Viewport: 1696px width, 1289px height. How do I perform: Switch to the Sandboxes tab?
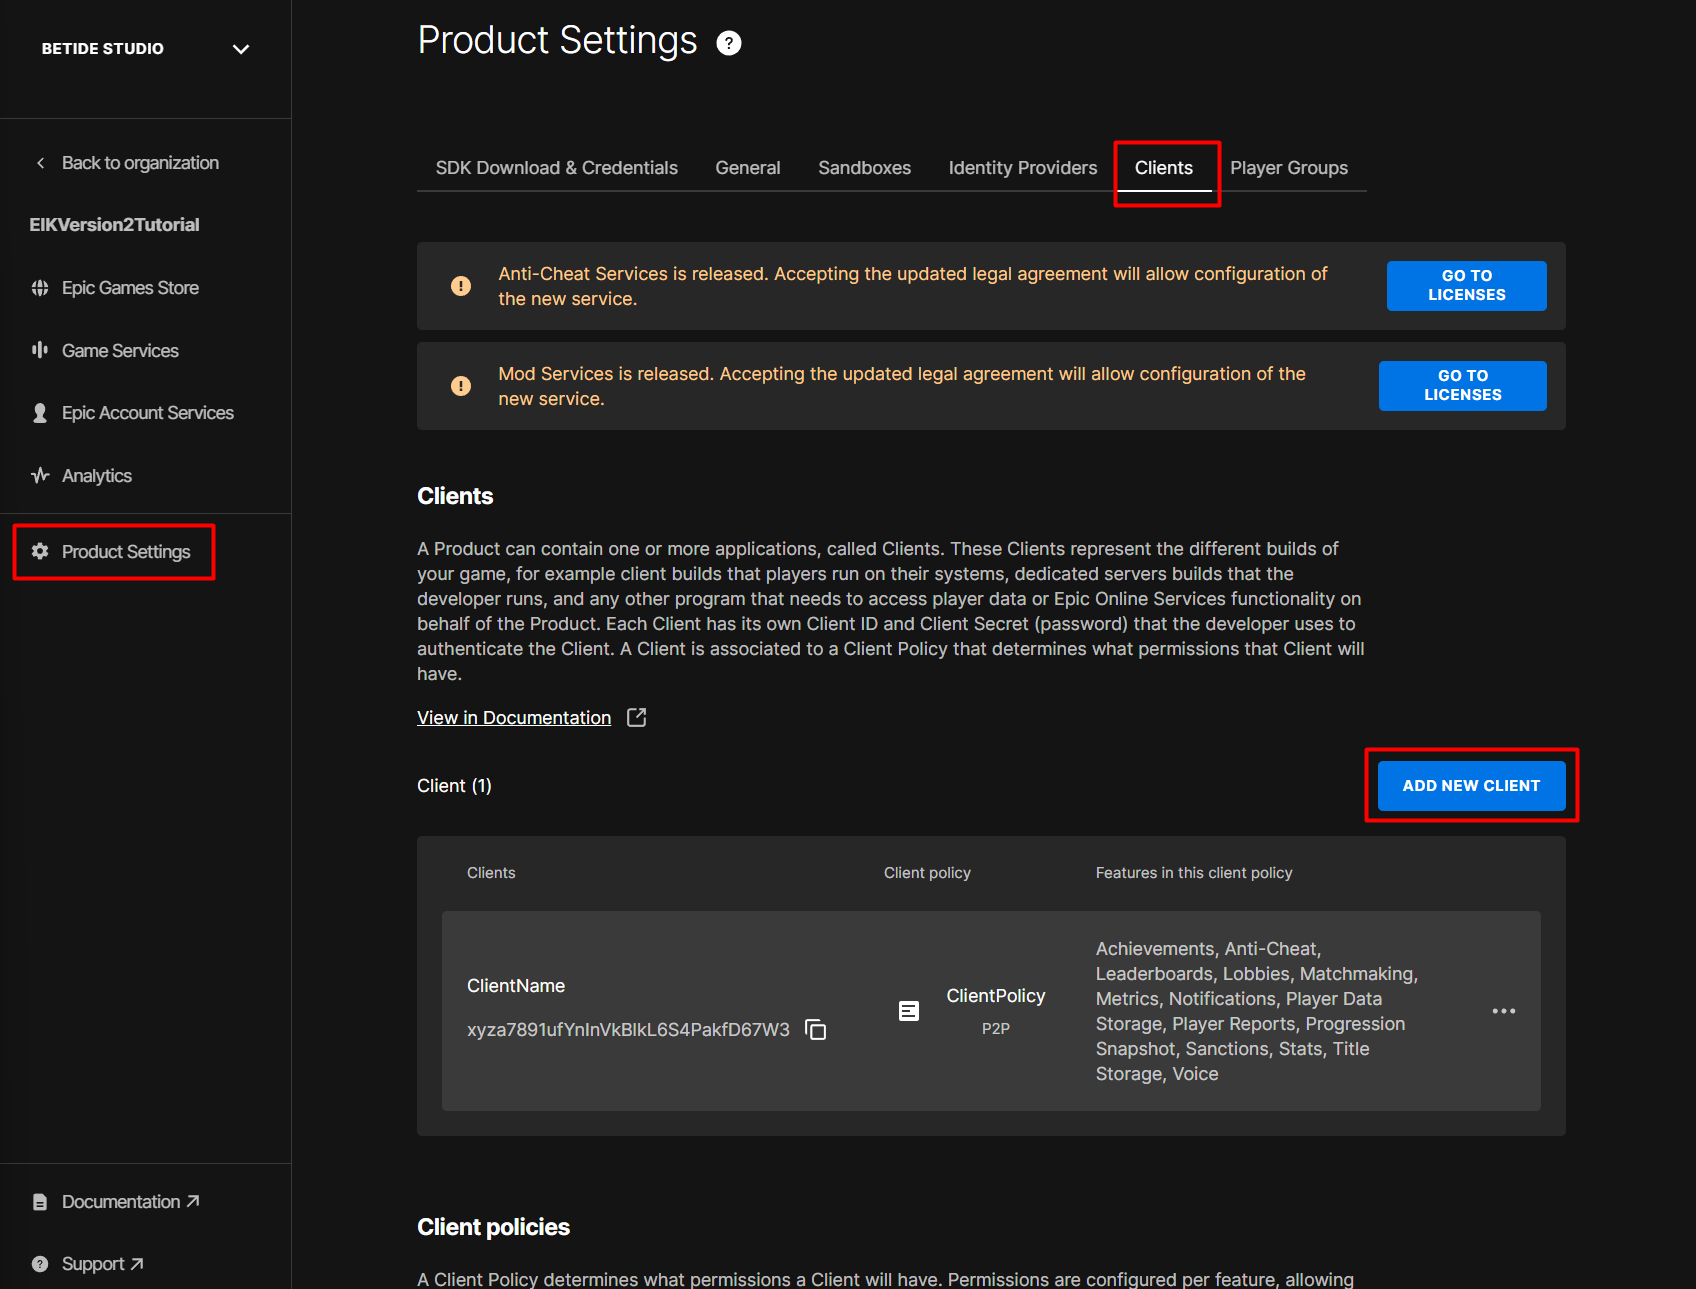coord(864,168)
